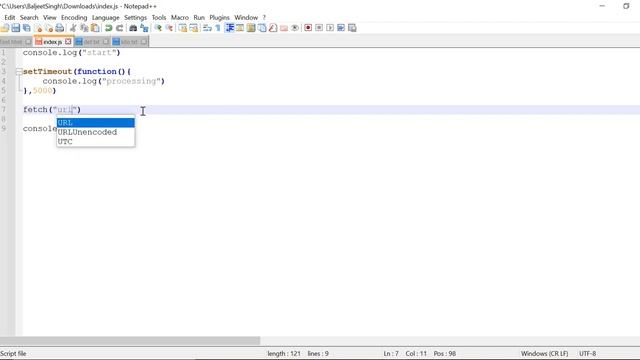Click the Save Recorded Macro icon
The height and width of the screenshot is (360, 640).
click(x=352, y=28)
